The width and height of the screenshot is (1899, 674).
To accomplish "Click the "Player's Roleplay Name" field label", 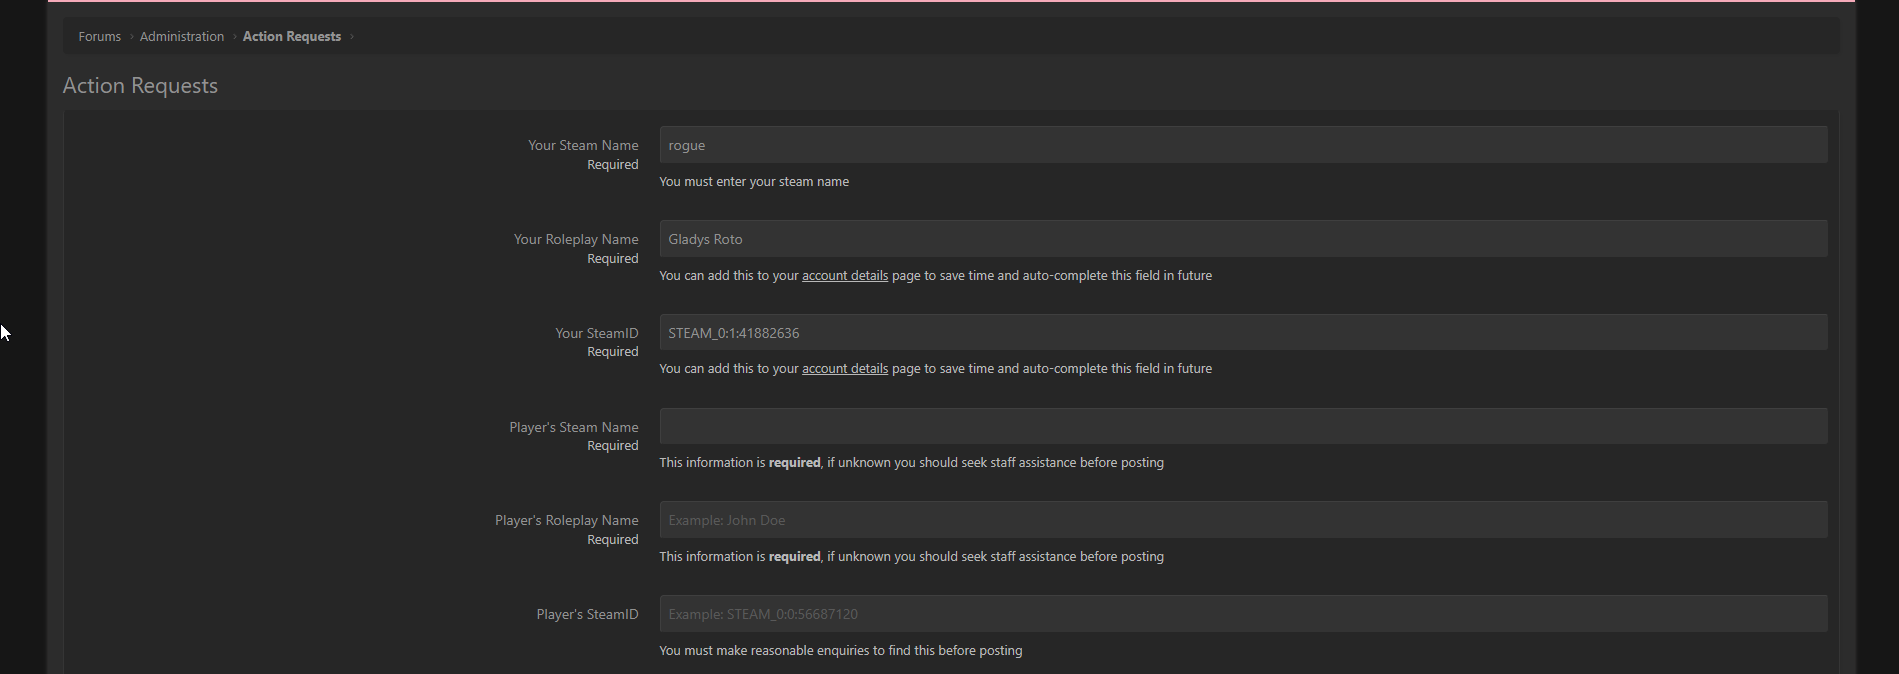I will pos(566,521).
